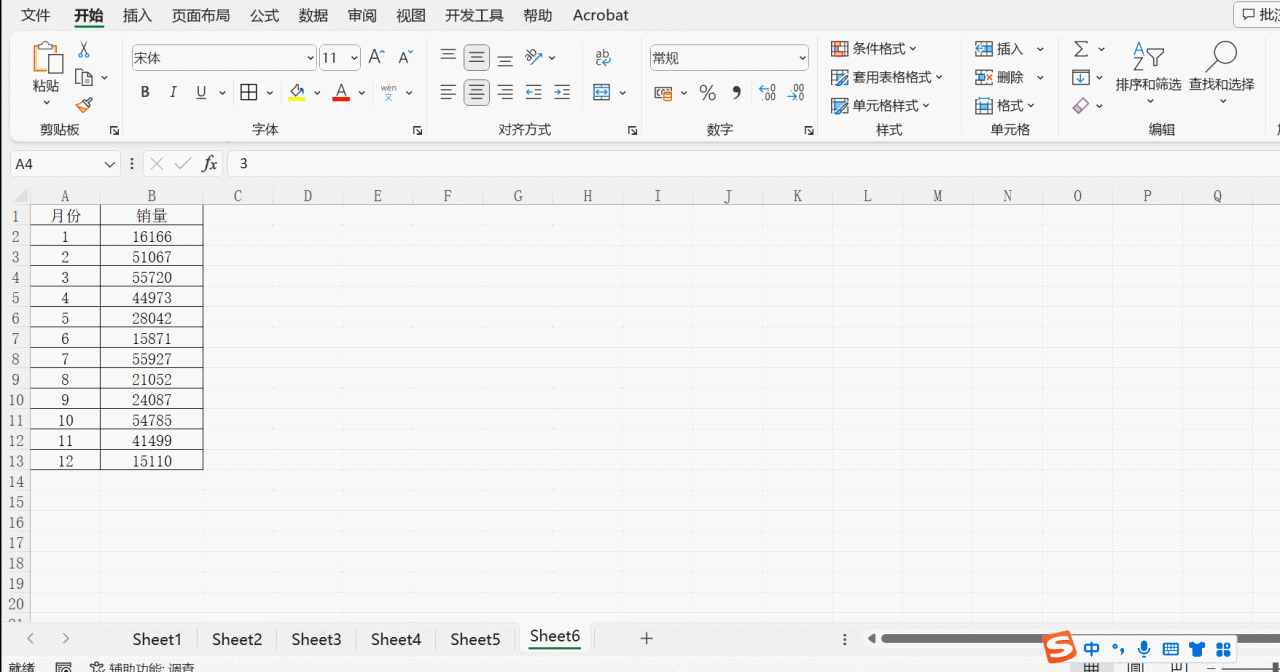
Task: Select column D header
Action: 307,196
